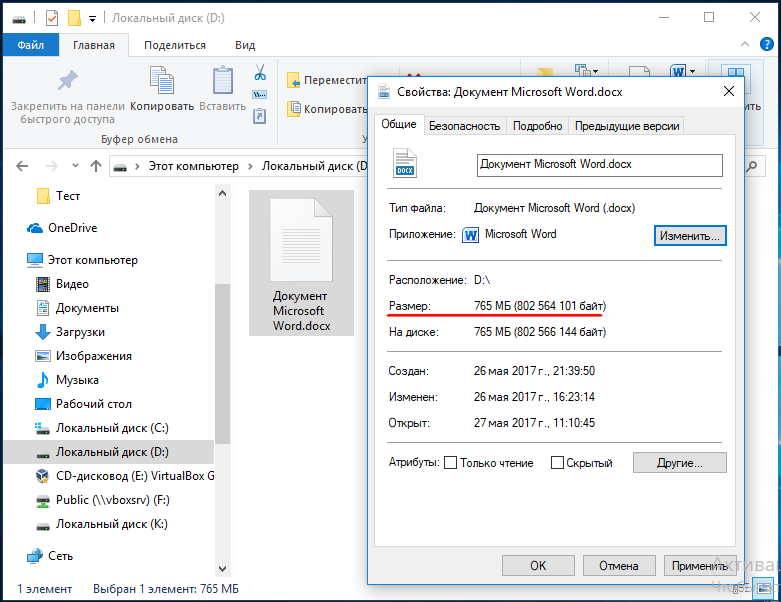Click the navigation pane scrollbar thumb
This screenshot has height=602, width=781.
point(223,363)
